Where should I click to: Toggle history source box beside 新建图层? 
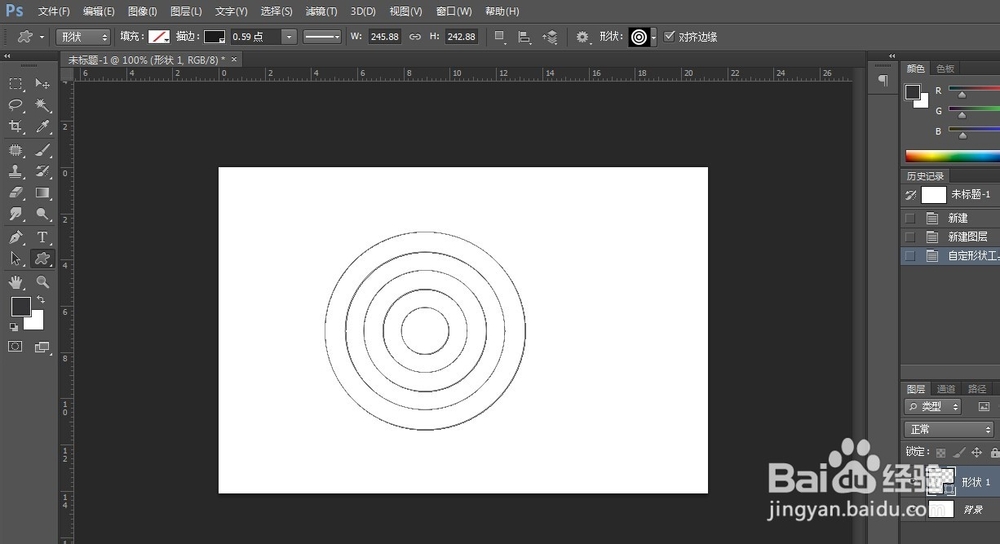pyautogui.click(x=909, y=237)
